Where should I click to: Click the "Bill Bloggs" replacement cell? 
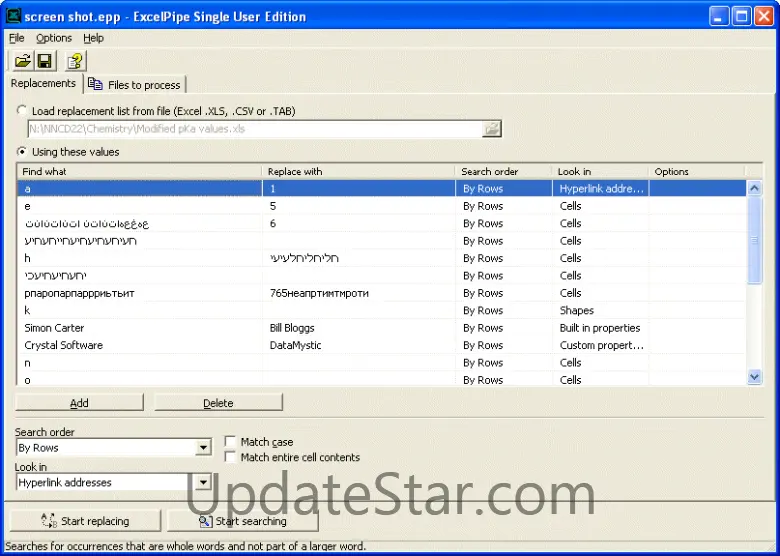(359, 328)
